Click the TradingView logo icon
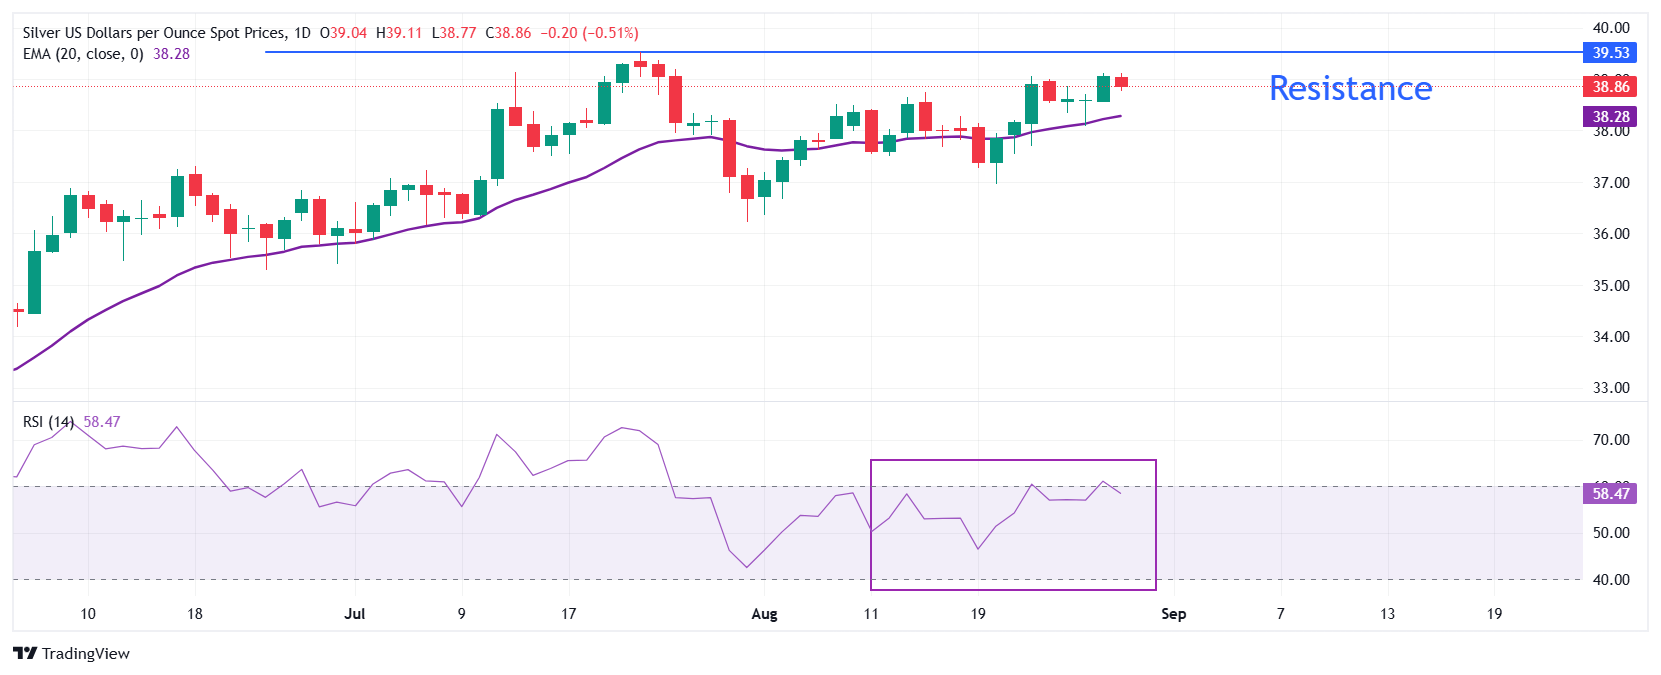The height and width of the screenshot is (675, 1661). click(x=25, y=653)
